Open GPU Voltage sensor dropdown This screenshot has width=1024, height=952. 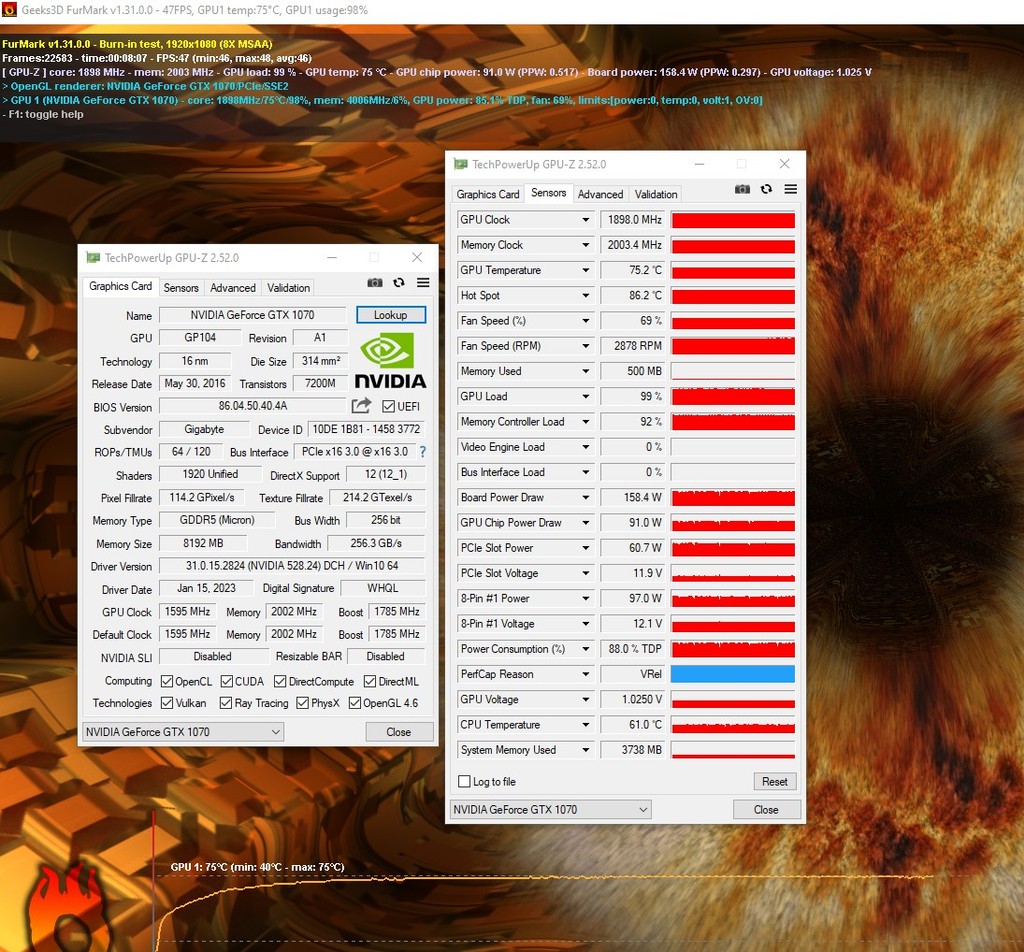click(586, 699)
